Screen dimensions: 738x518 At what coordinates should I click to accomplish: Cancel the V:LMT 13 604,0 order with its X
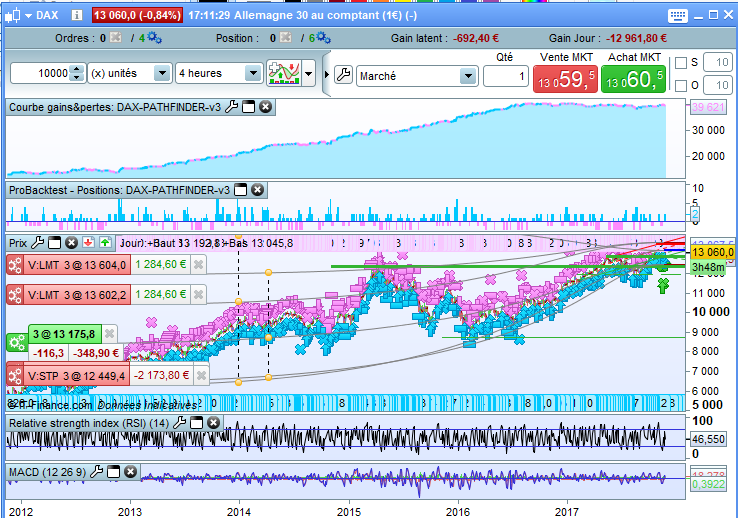199,265
